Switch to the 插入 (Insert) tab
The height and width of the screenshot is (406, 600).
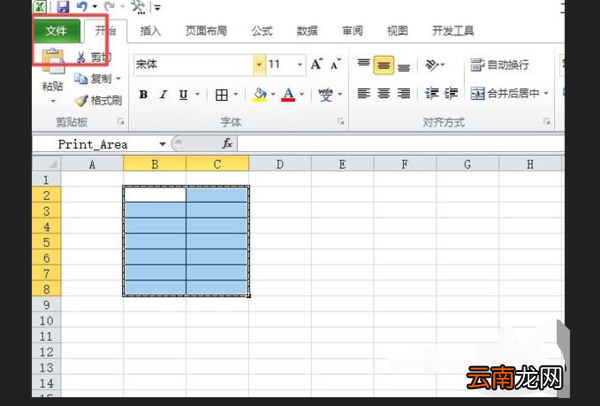[150, 31]
